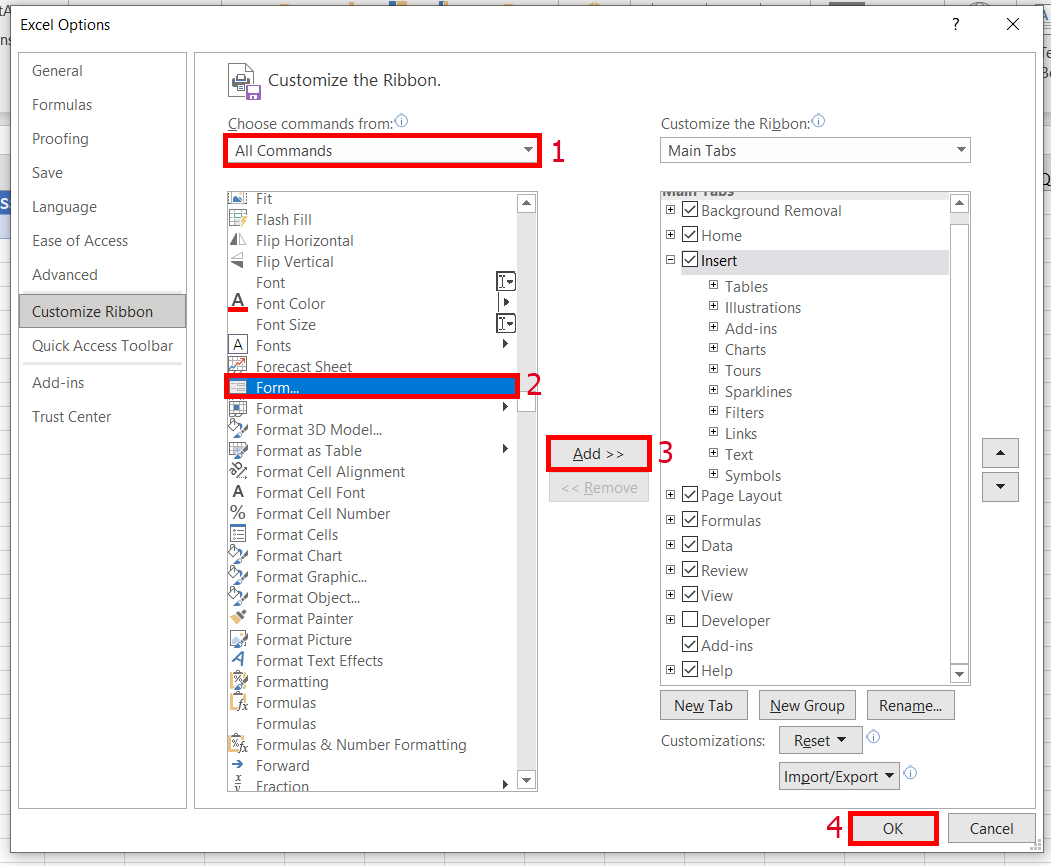
Task: Expand the Tables group under Insert
Action: tap(714, 286)
